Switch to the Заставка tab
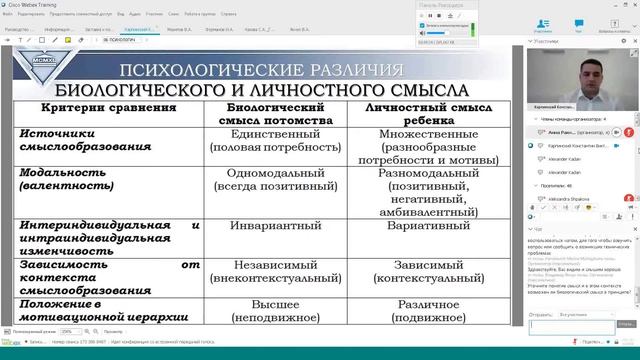The height and width of the screenshot is (360, 640). tap(98, 30)
